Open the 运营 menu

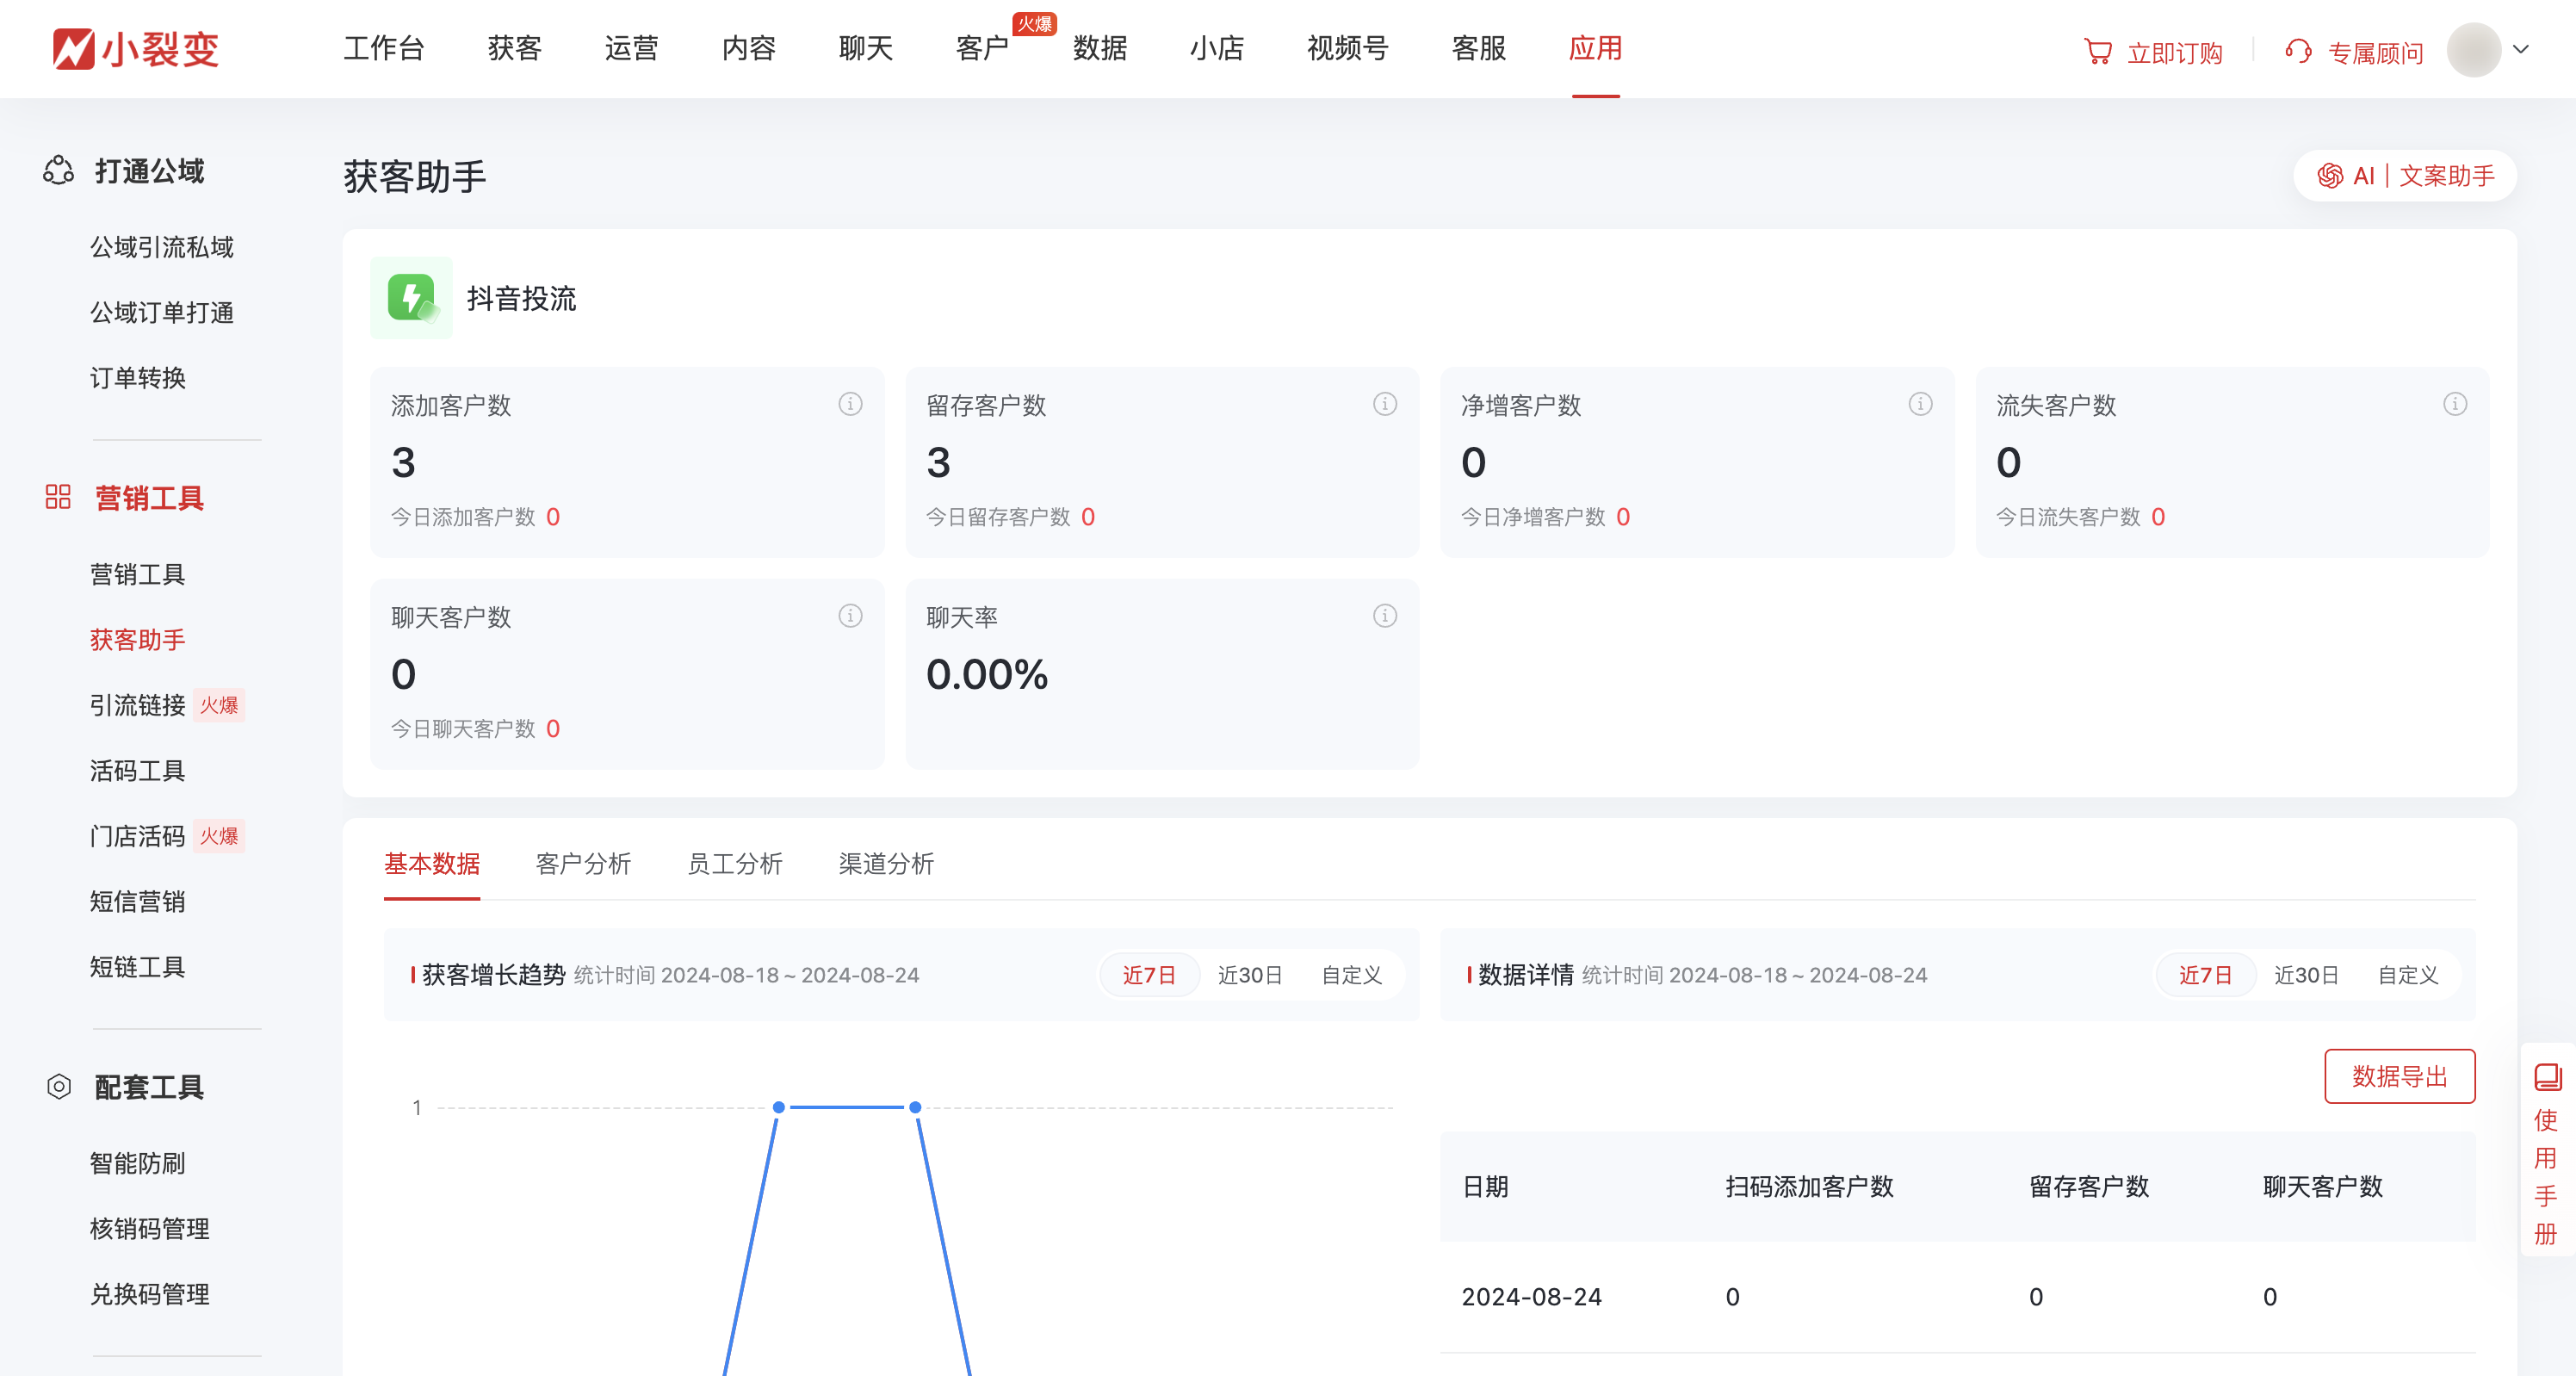[x=631, y=48]
